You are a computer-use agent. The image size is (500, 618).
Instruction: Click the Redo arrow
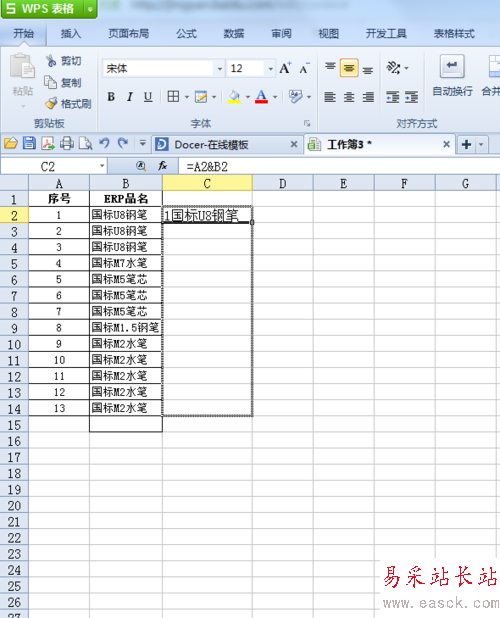point(123,143)
